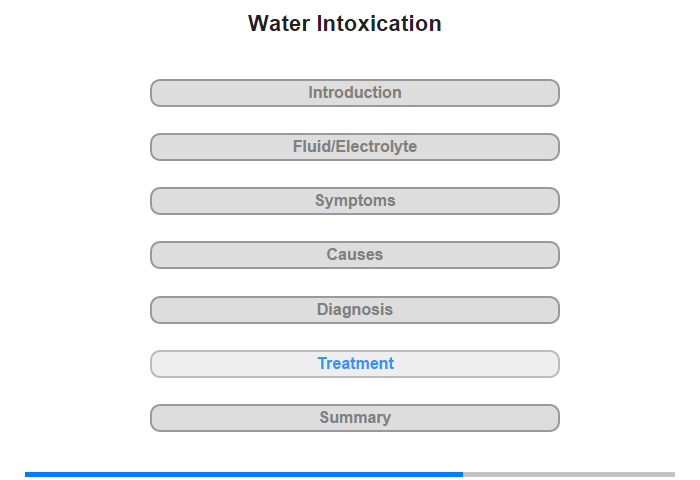View the Symptoms topic

click(355, 201)
